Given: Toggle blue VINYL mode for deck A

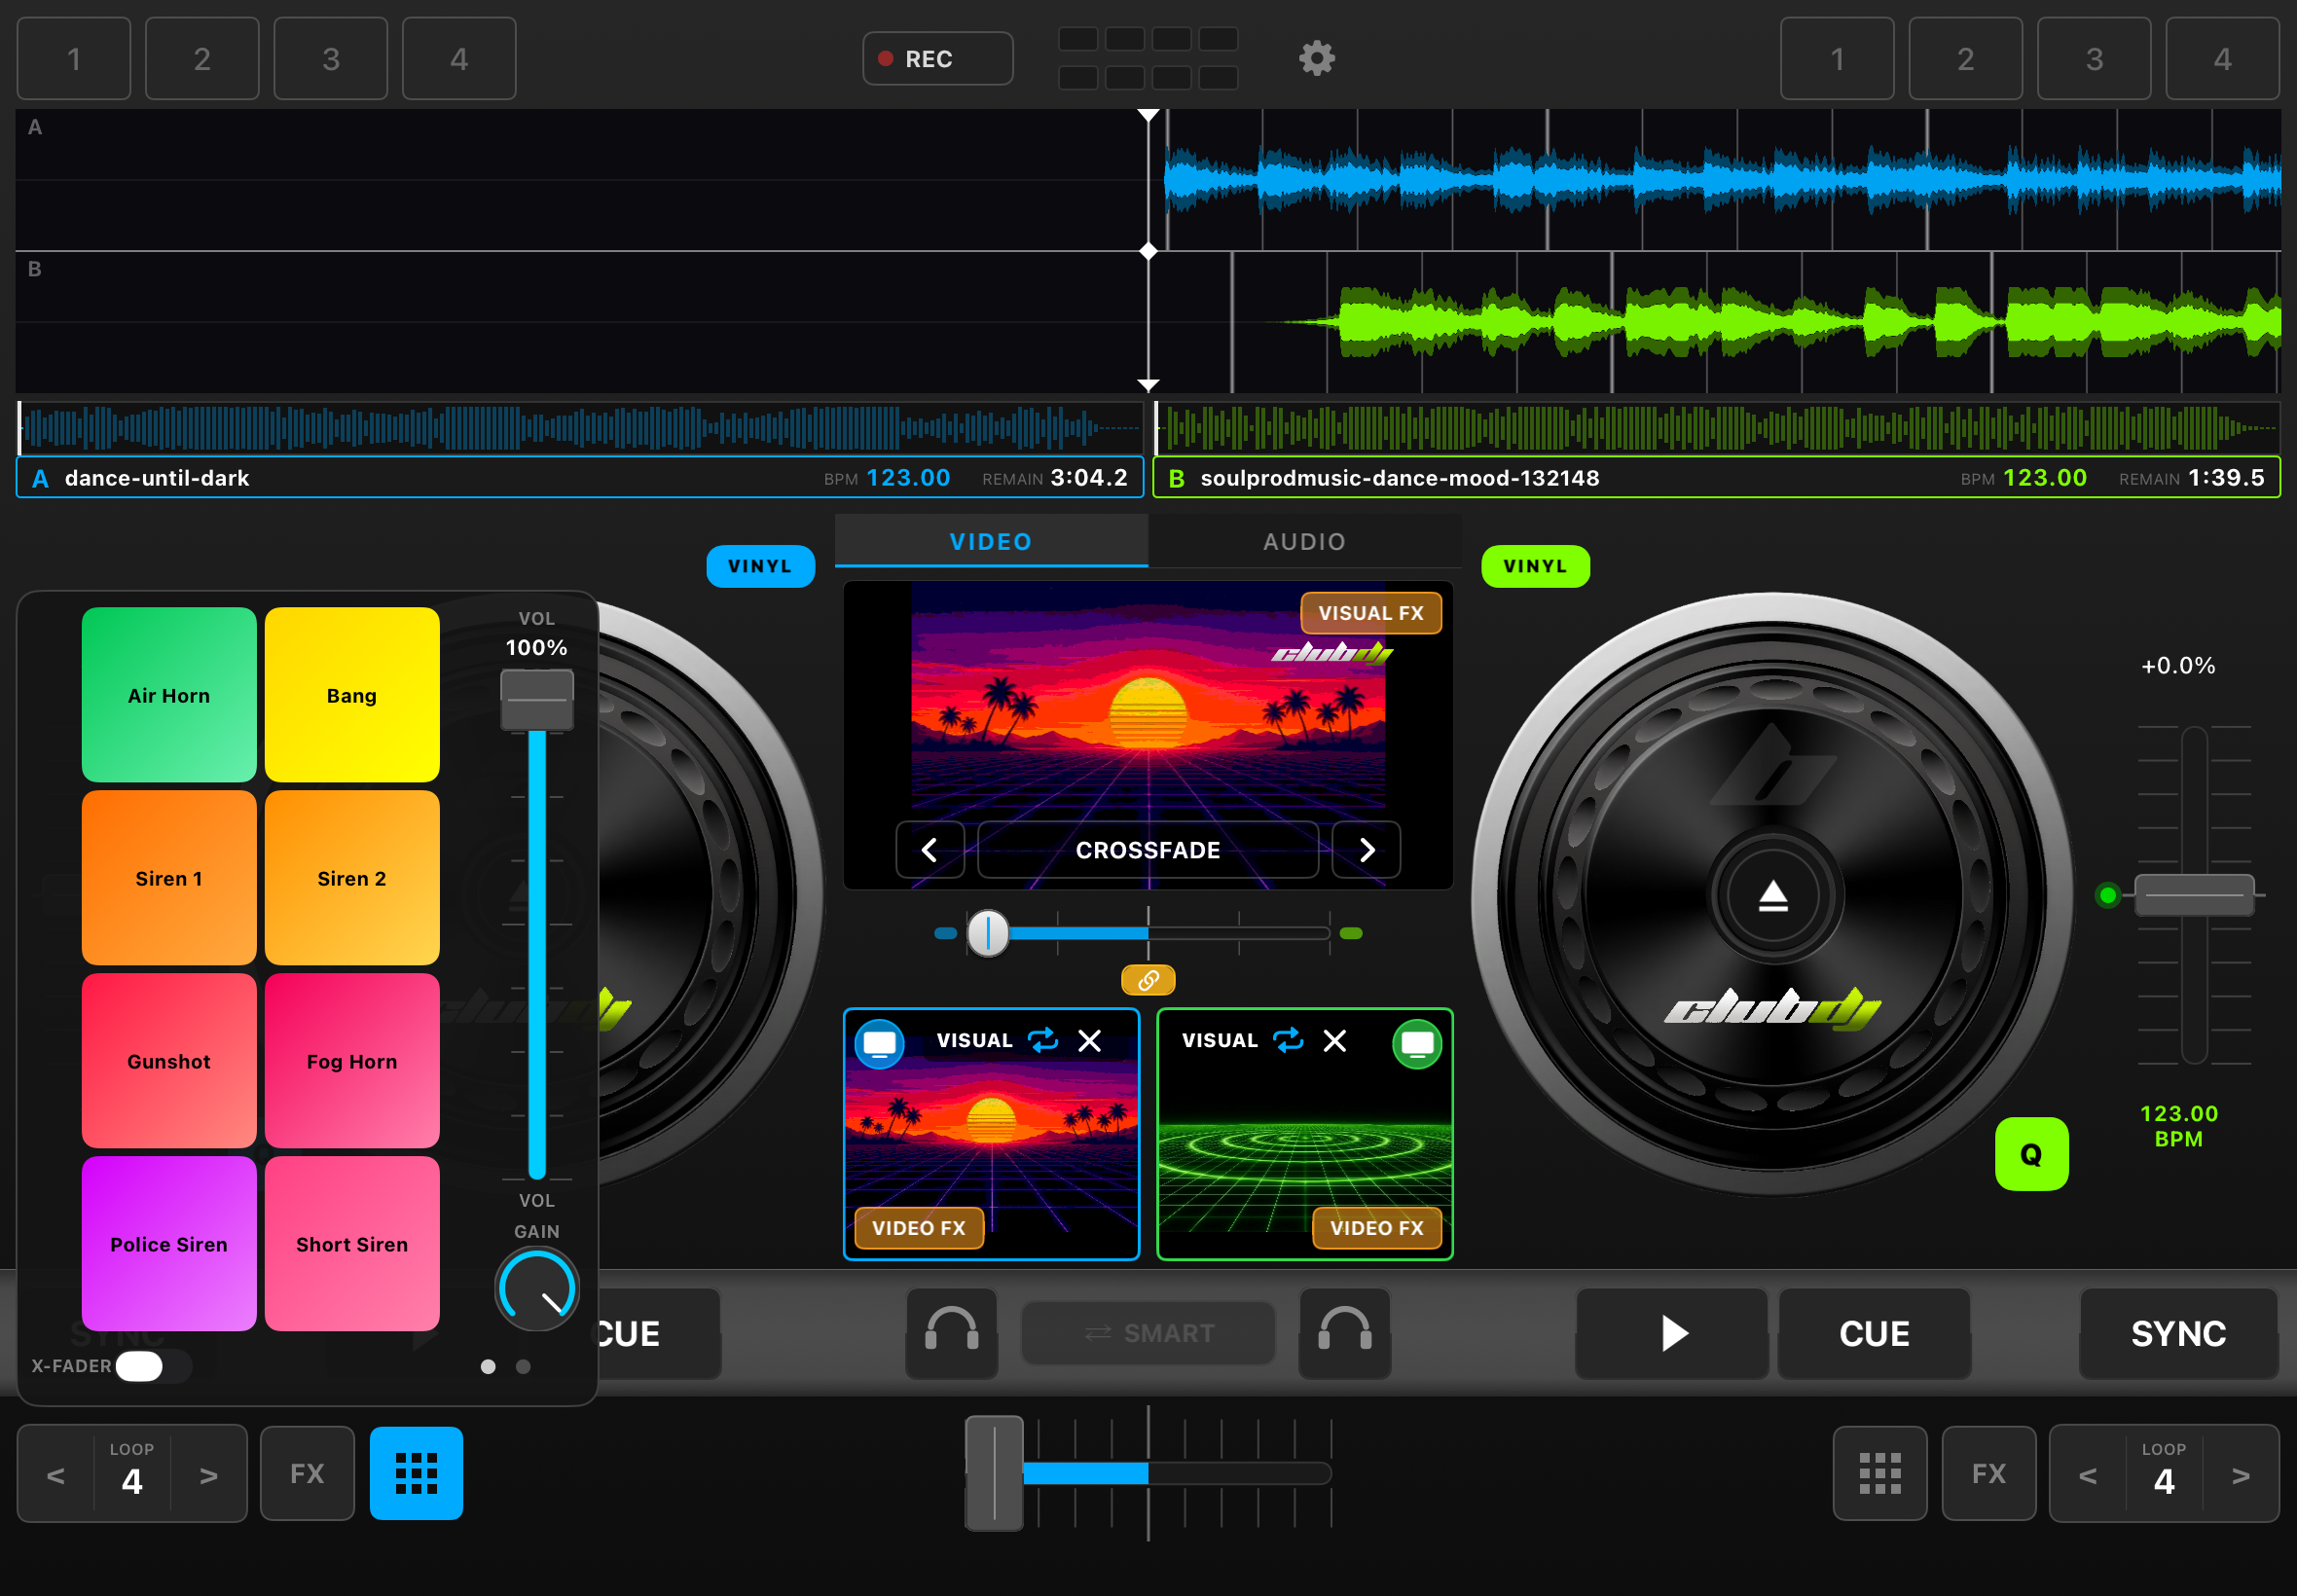Looking at the screenshot, I should 760,566.
